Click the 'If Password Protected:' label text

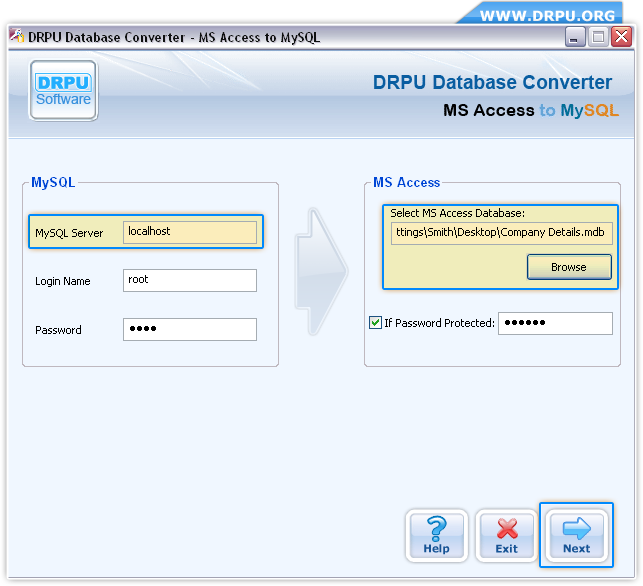coord(440,323)
